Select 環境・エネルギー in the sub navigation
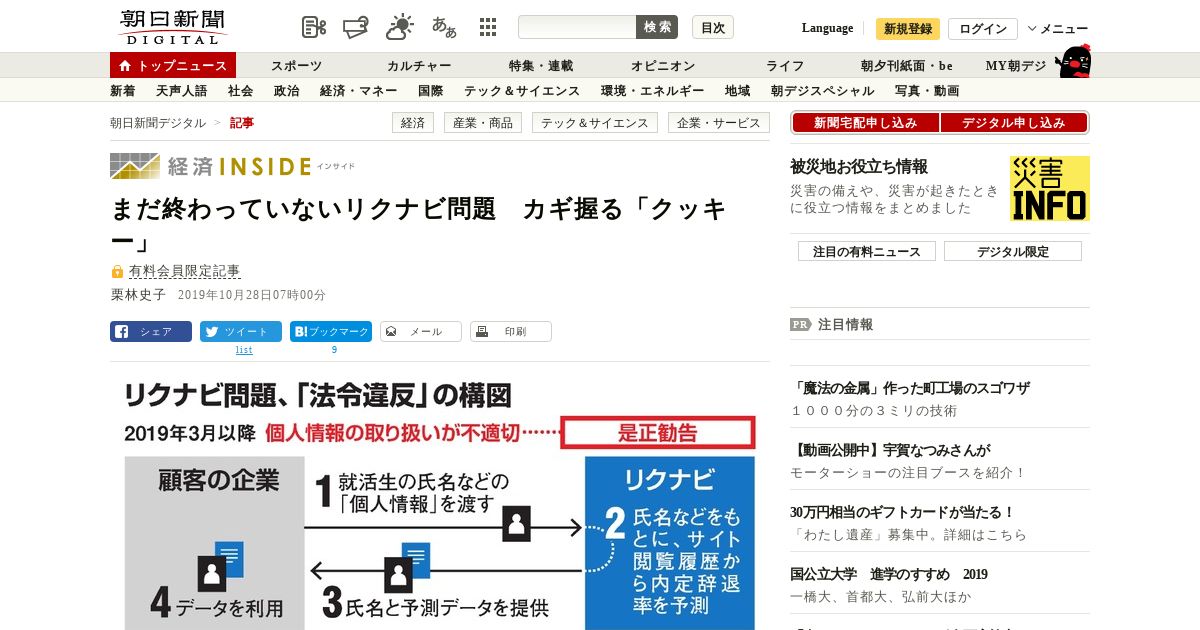This screenshot has width=1200, height=630. (652, 91)
